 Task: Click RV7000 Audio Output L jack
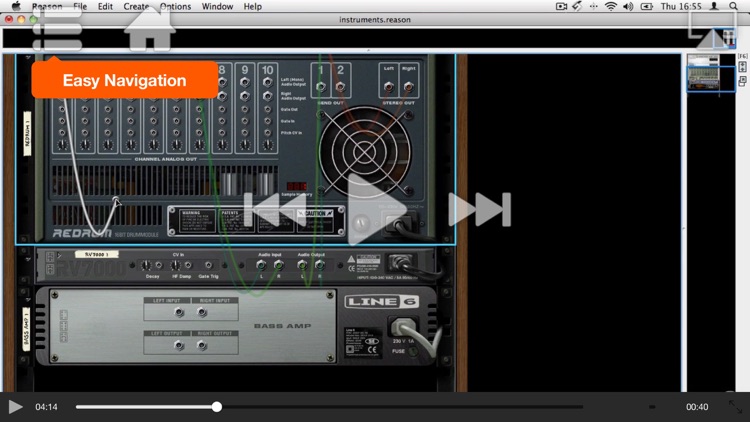click(x=302, y=265)
